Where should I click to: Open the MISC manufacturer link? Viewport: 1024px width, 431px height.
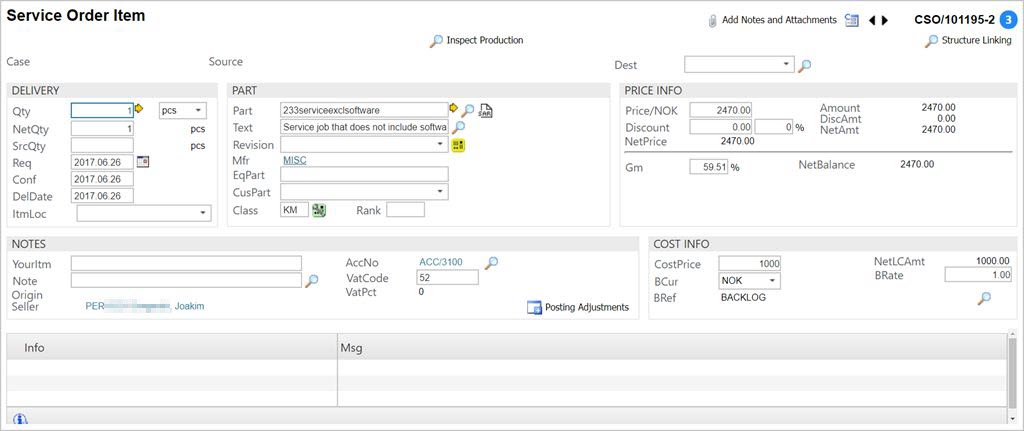pos(294,160)
